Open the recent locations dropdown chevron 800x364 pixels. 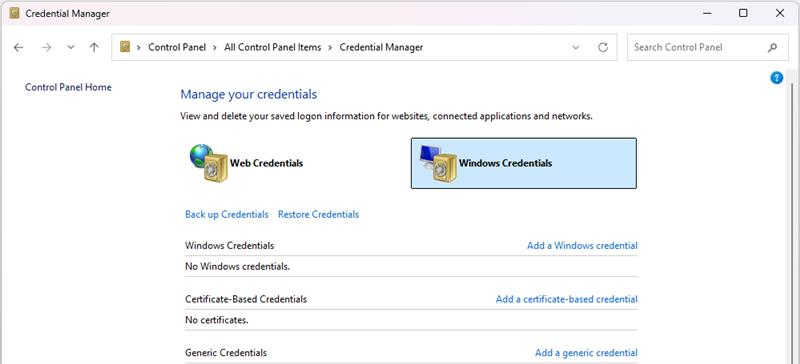pos(71,47)
